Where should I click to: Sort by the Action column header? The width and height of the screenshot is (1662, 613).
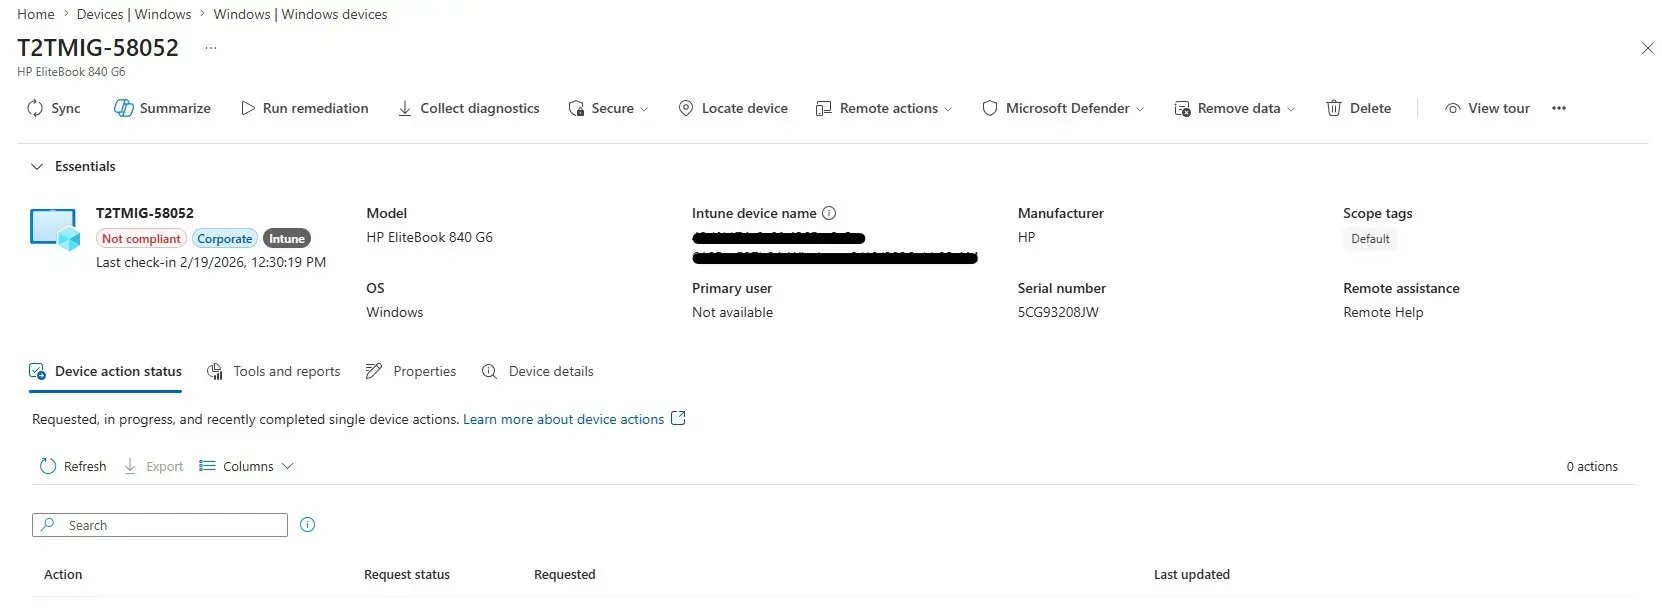point(63,574)
